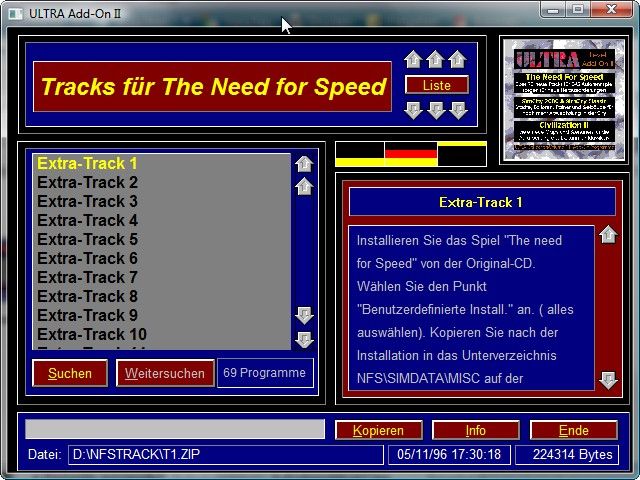Select Extra-Track 2 in the list
Viewport: 640px width, 480px height.
162,182
